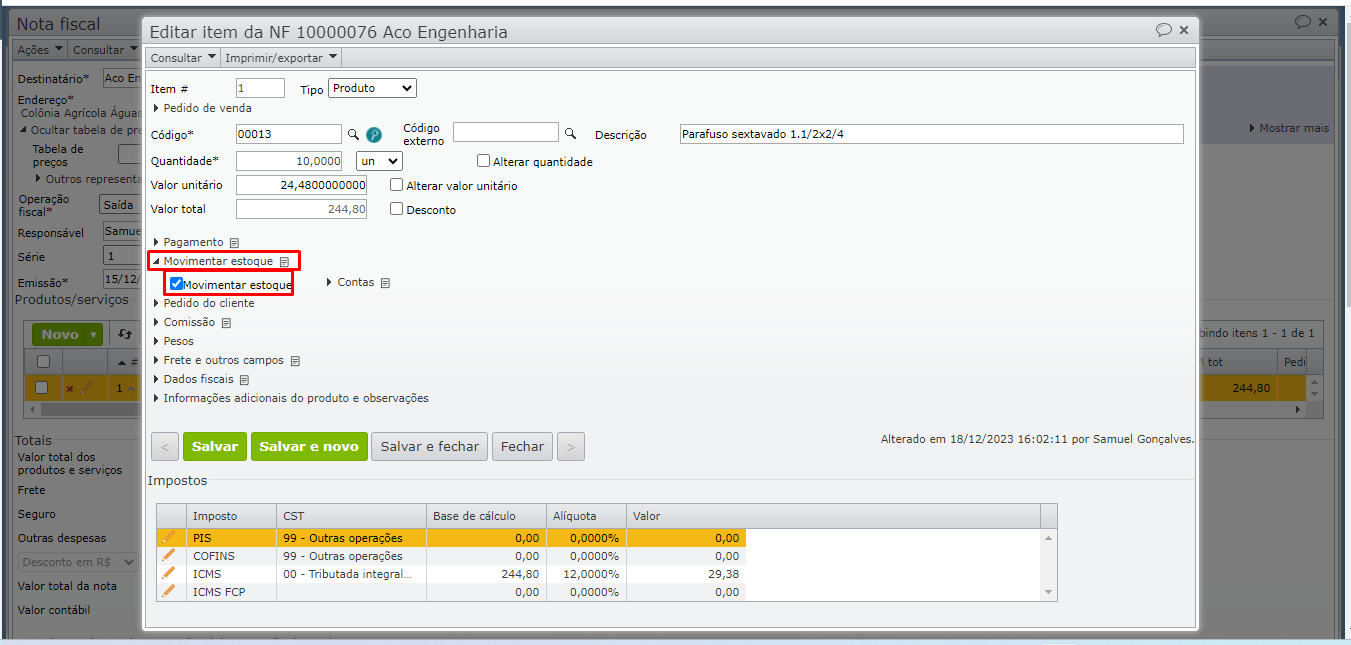Click into the Código externo field

pos(506,132)
